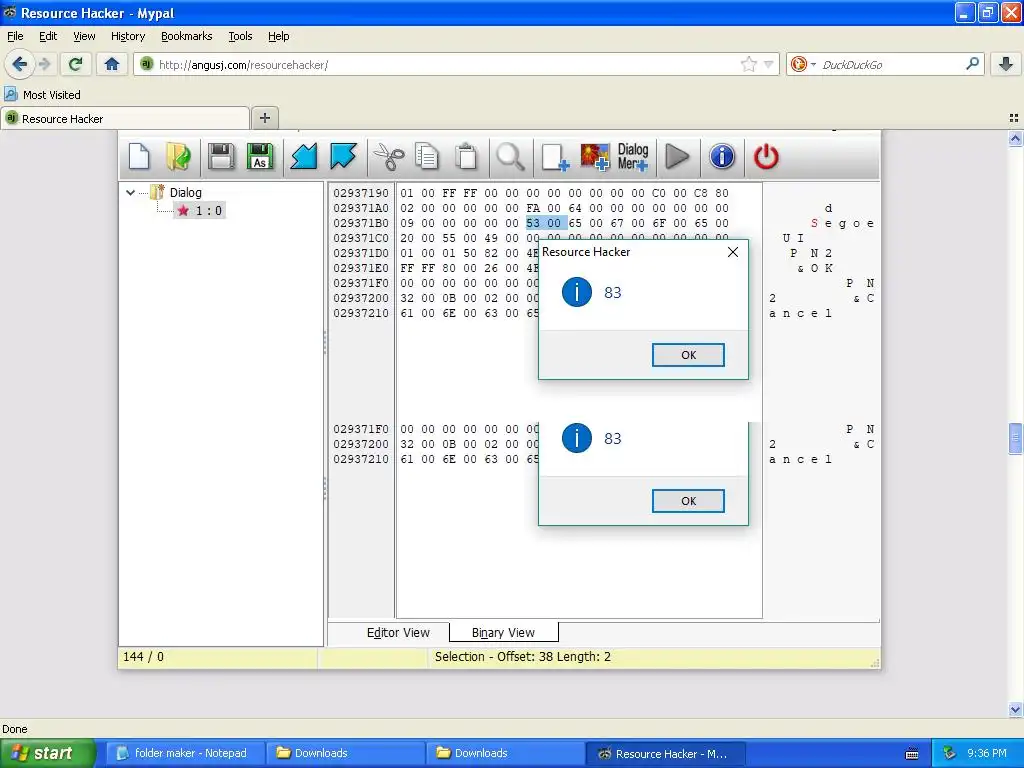The height and width of the screenshot is (768, 1024).
Task: Open the URL history dropdown arrow
Action: pyautogui.click(x=769, y=64)
